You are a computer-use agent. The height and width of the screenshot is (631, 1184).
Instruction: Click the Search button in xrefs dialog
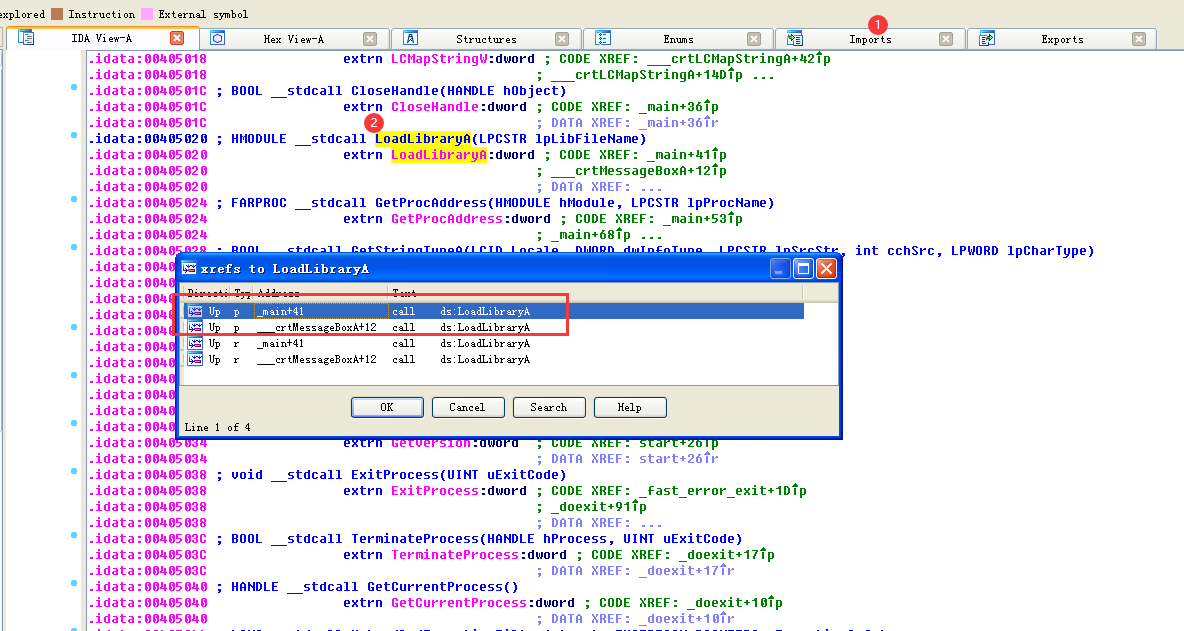coord(548,407)
